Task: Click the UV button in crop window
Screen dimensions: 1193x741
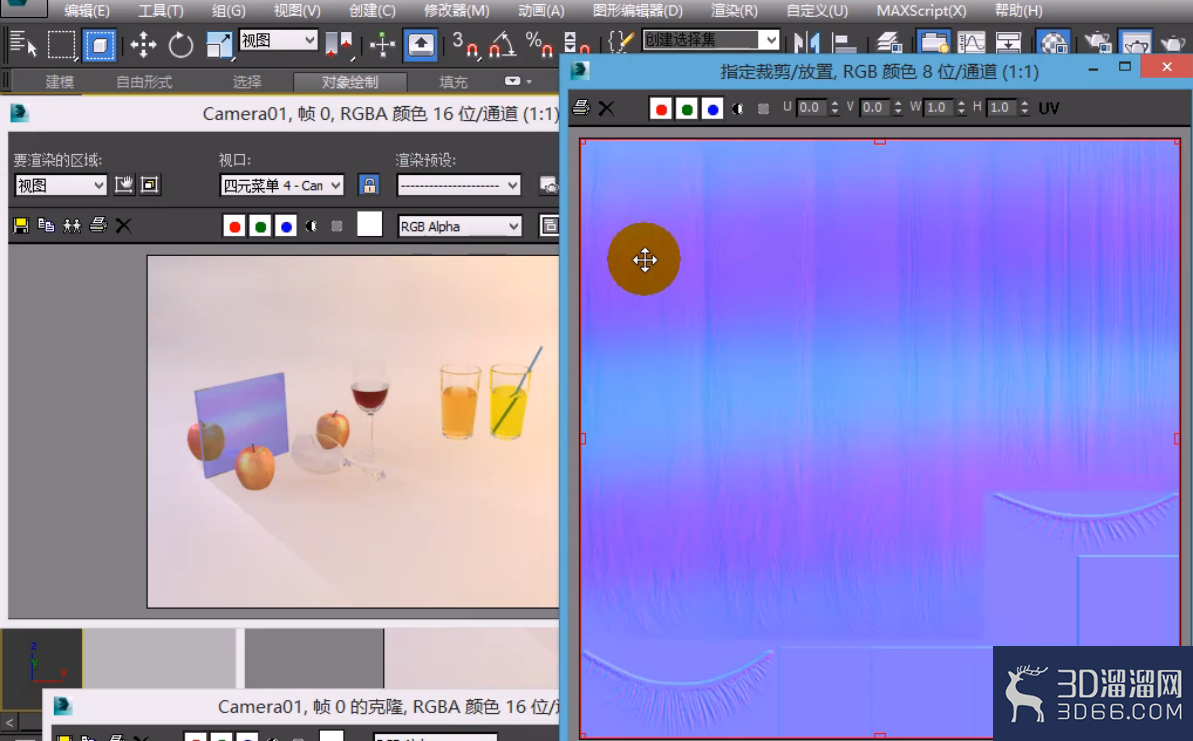Action: 1049,108
